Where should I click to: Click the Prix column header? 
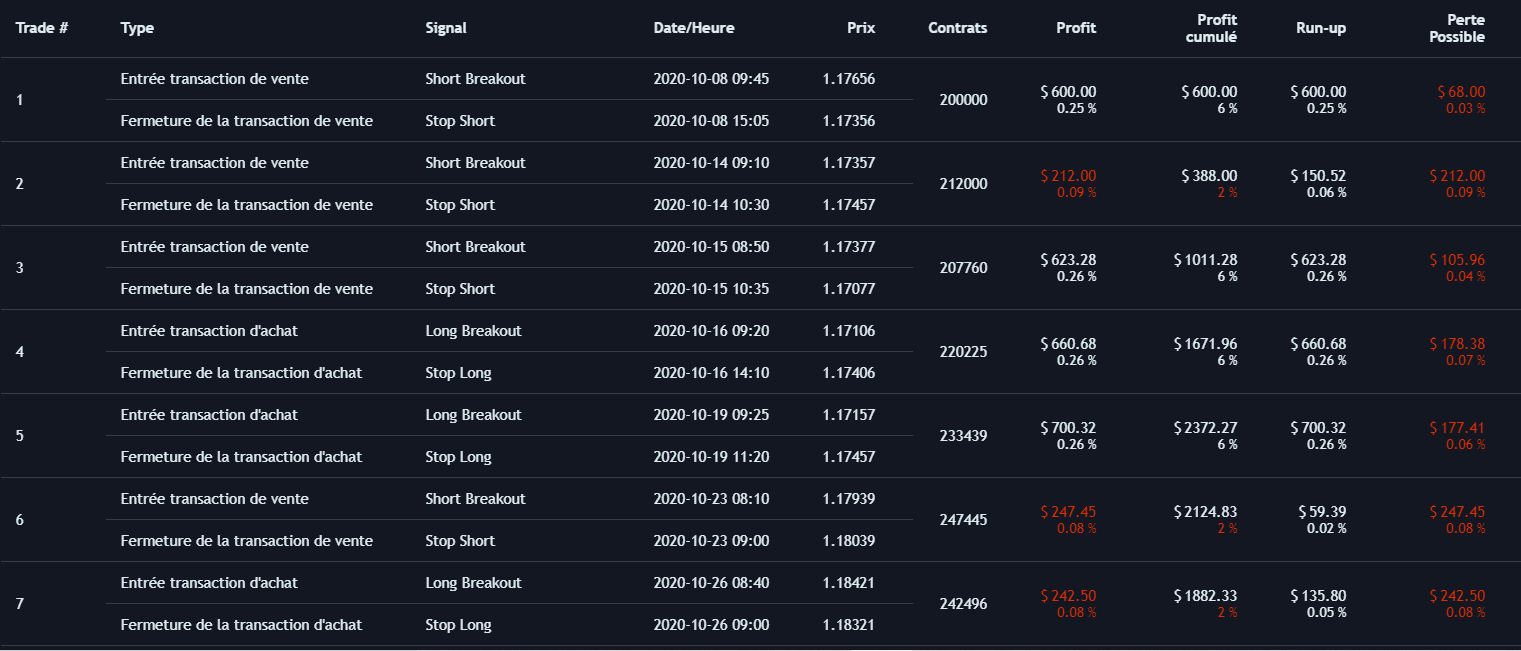click(861, 28)
